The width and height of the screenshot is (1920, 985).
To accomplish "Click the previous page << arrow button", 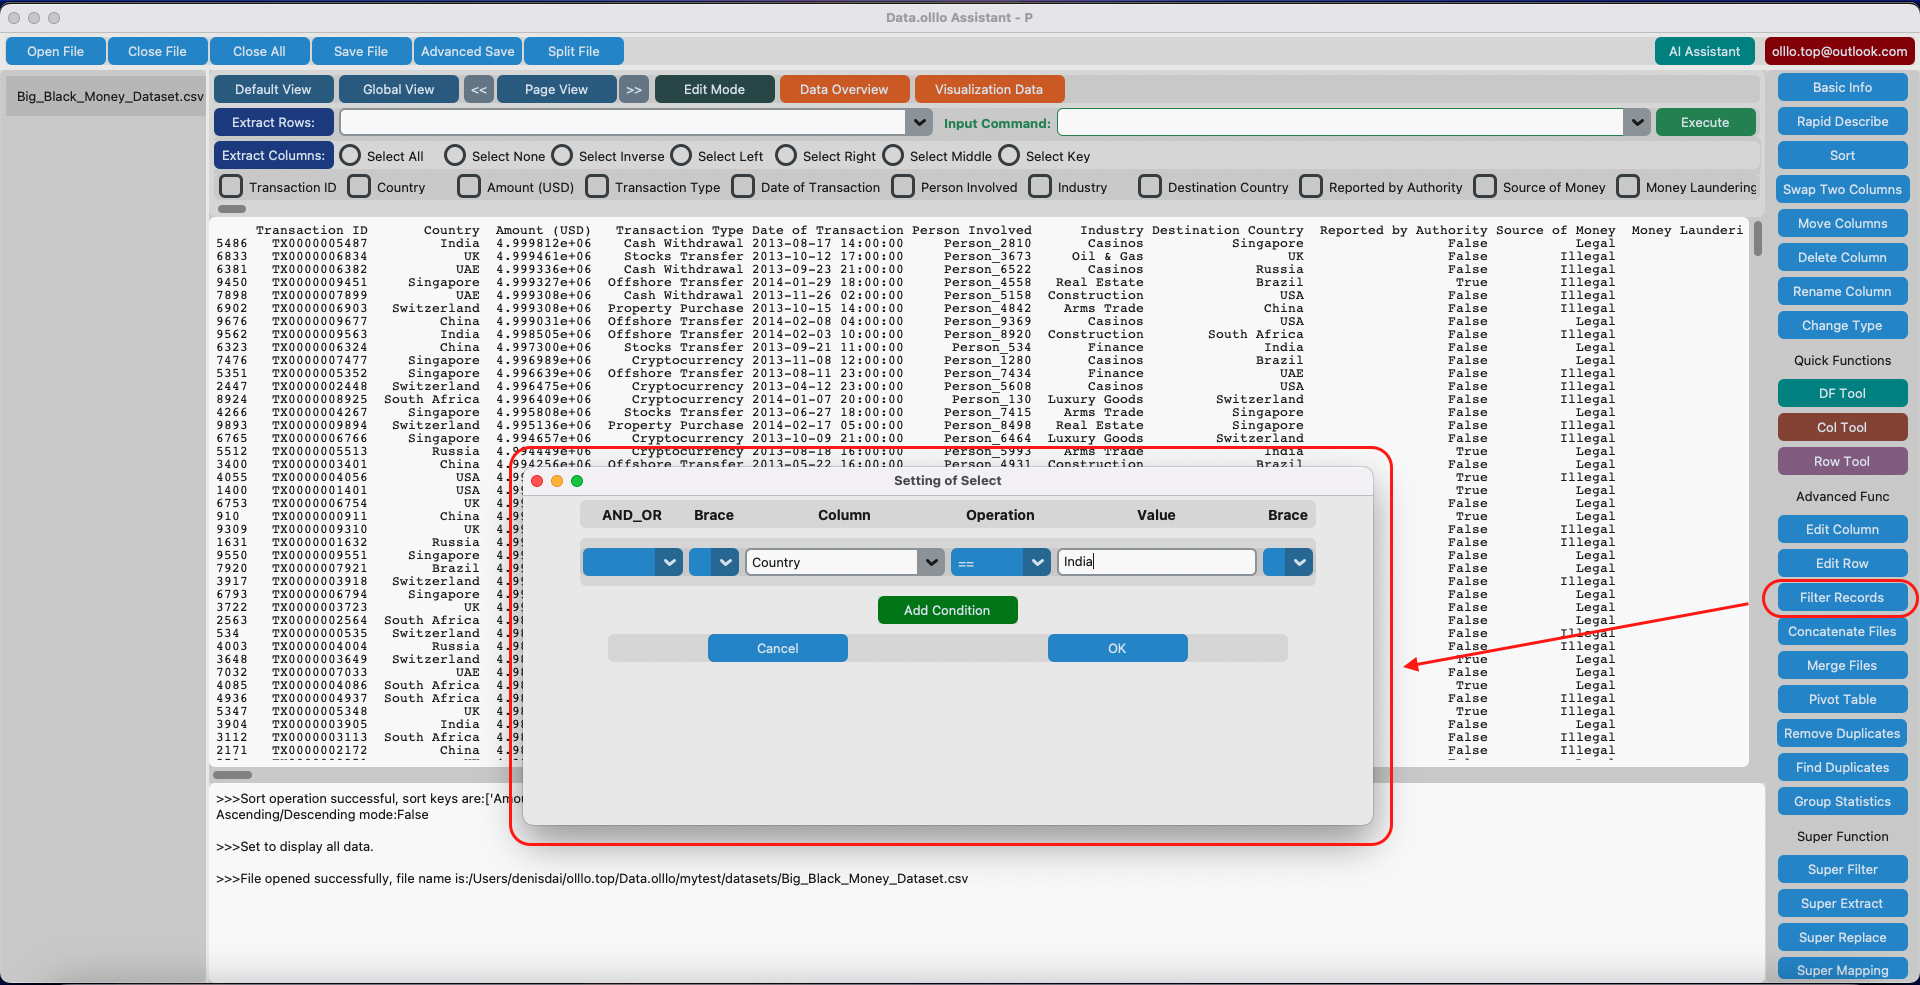I will click(479, 90).
